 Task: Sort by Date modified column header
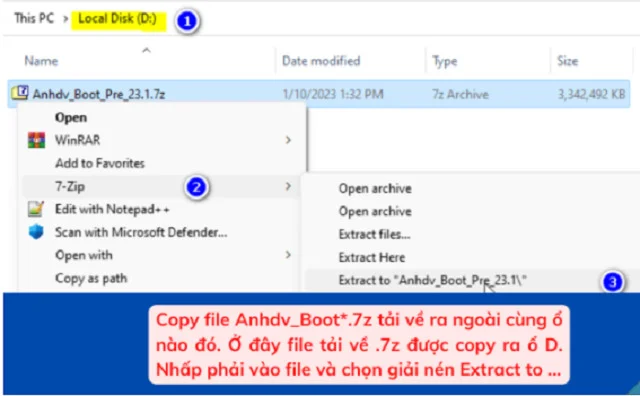pos(321,61)
